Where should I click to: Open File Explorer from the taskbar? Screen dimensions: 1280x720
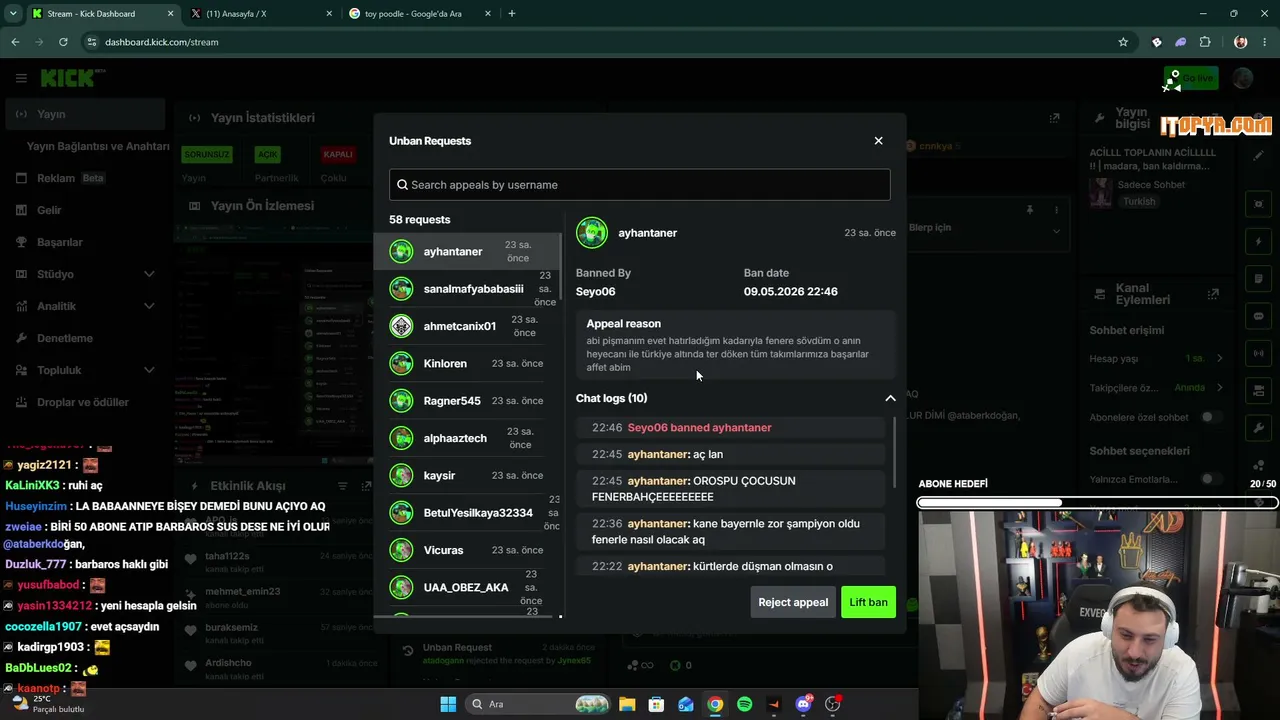626,704
